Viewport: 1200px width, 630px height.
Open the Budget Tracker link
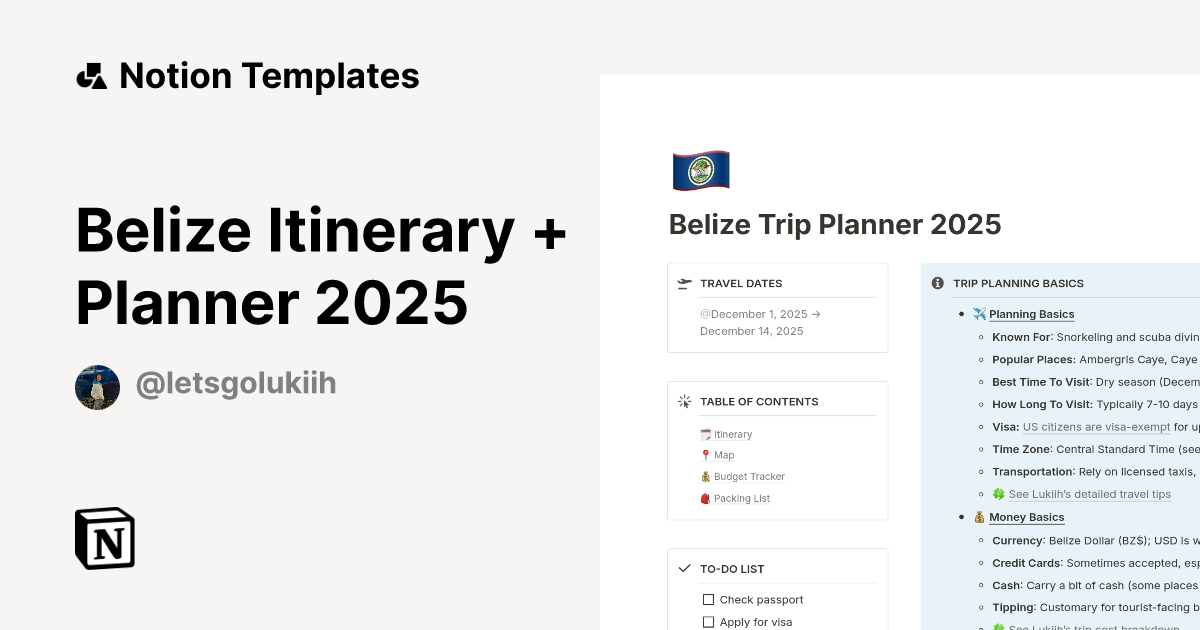pos(748,477)
